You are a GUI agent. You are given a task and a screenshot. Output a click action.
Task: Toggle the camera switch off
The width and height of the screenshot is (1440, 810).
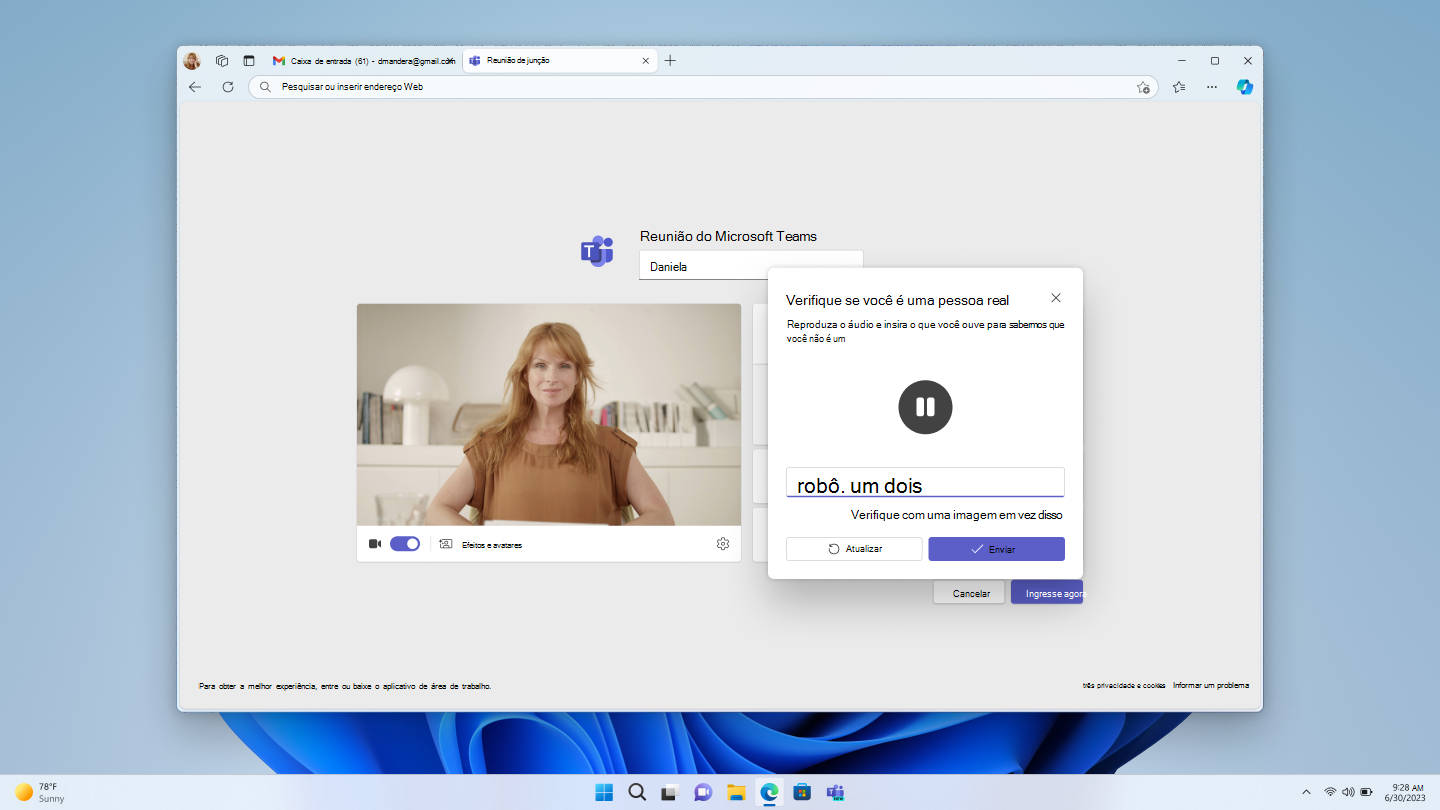tap(405, 544)
